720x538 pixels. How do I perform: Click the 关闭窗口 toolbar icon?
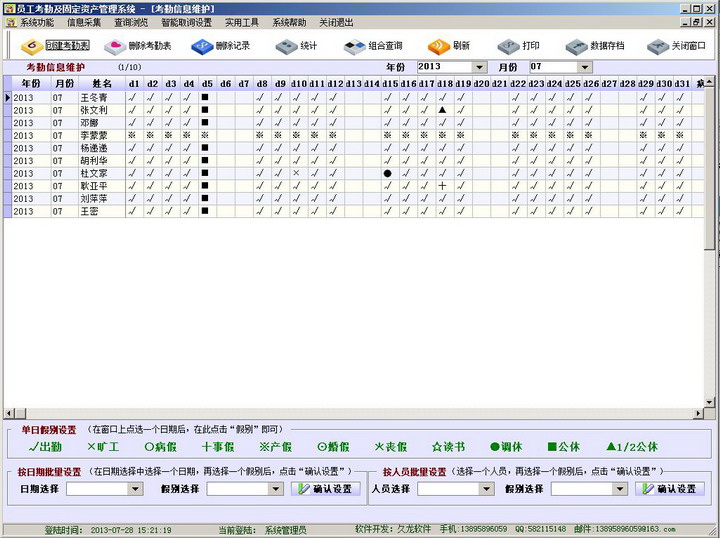coord(658,46)
